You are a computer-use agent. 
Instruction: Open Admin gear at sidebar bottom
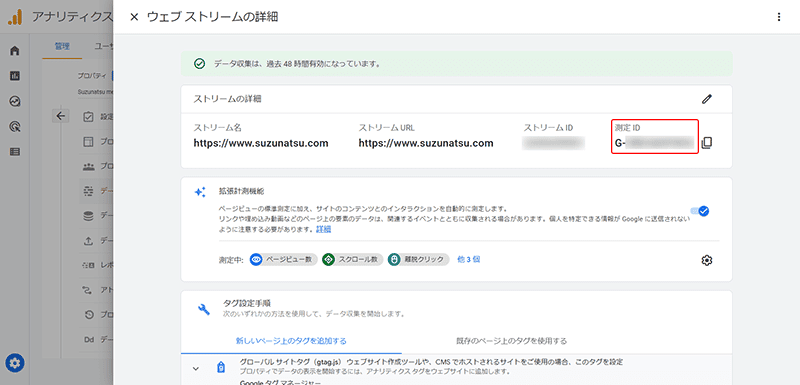(x=15, y=363)
